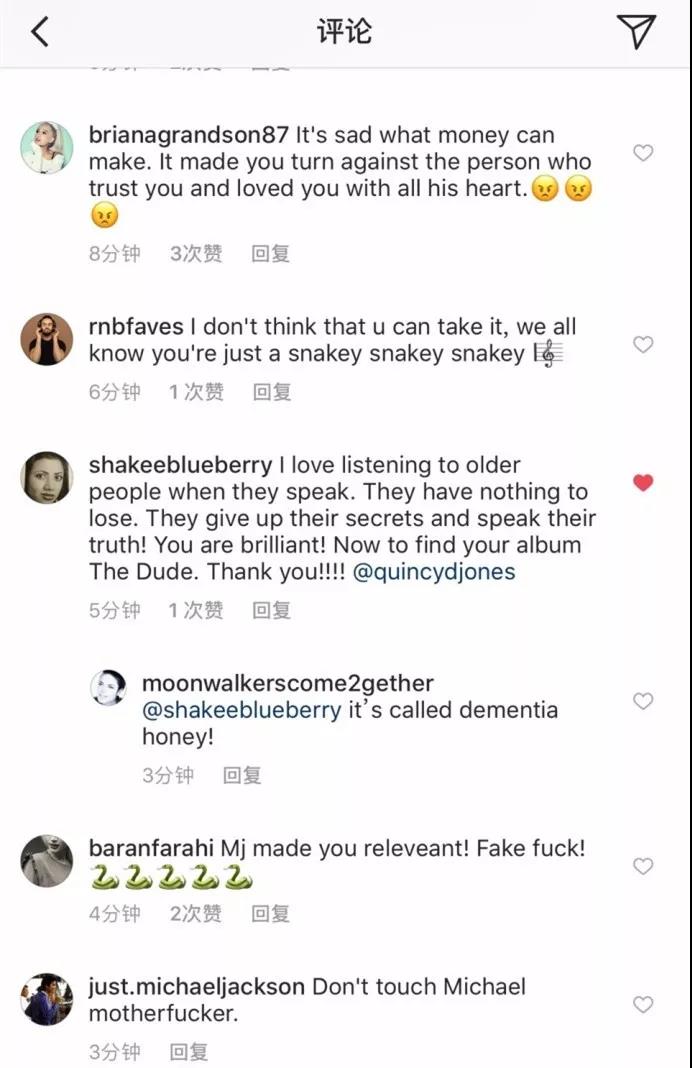Open brianagrandson87's profile picture
The width and height of the screenshot is (692, 1068).
click(47, 148)
